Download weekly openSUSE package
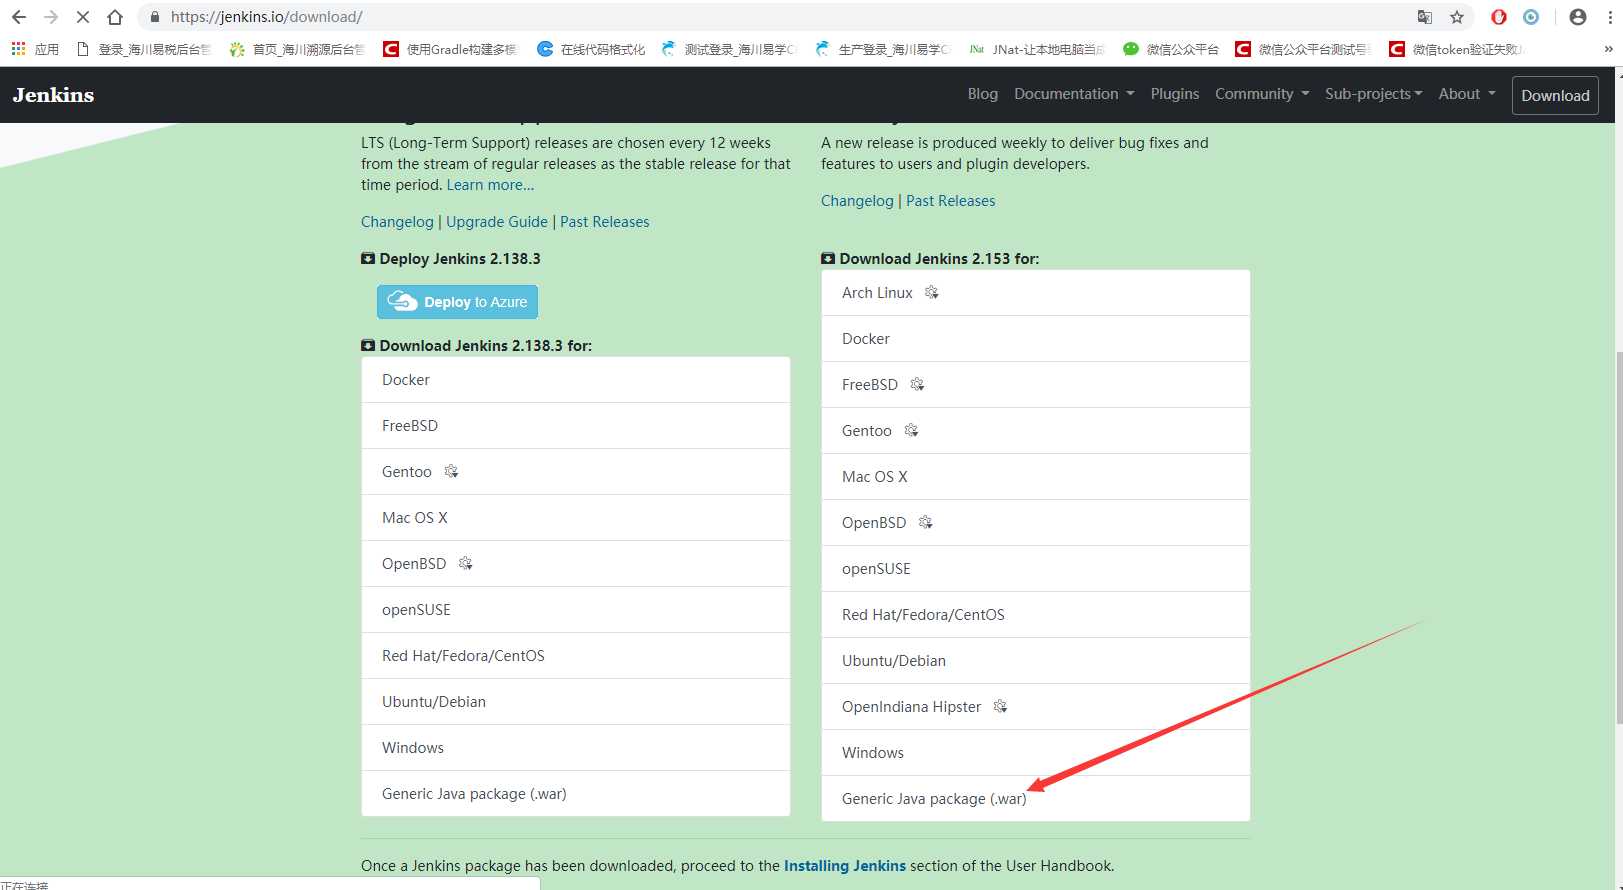This screenshot has height=890, width=1623. click(x=1036, y=569)
